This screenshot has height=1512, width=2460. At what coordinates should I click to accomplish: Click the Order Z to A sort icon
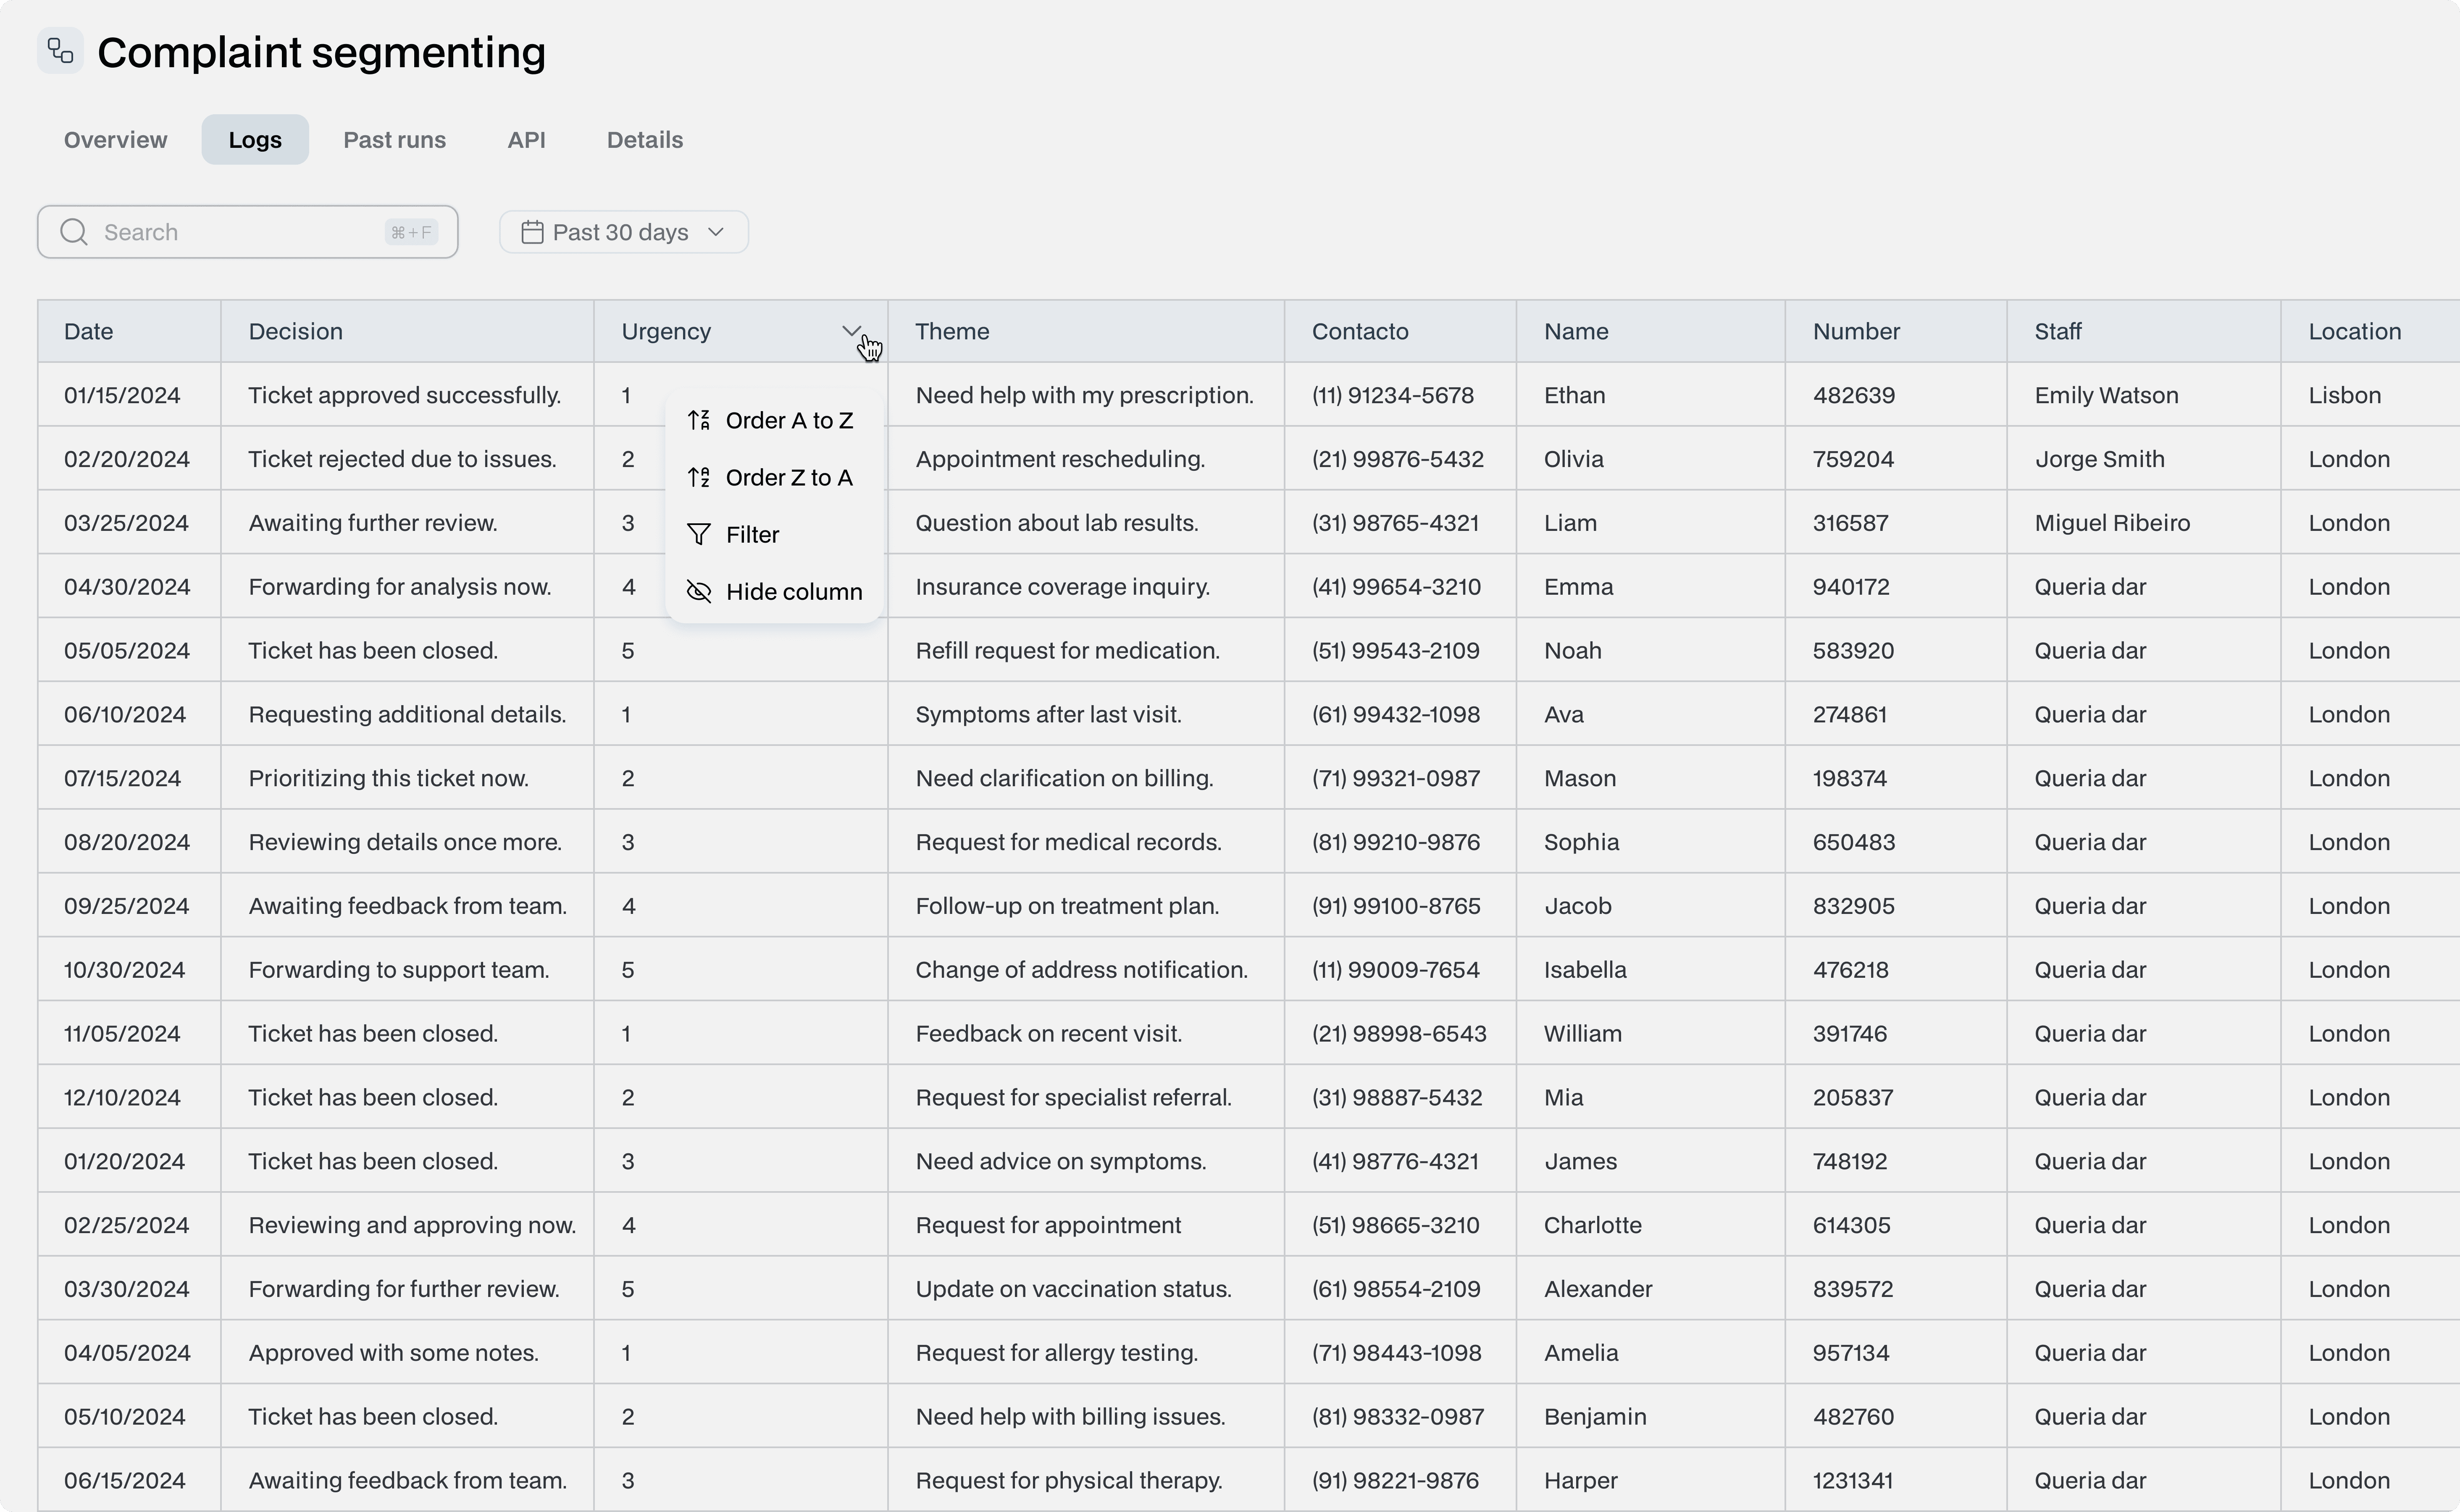click(x=699, y=477)
